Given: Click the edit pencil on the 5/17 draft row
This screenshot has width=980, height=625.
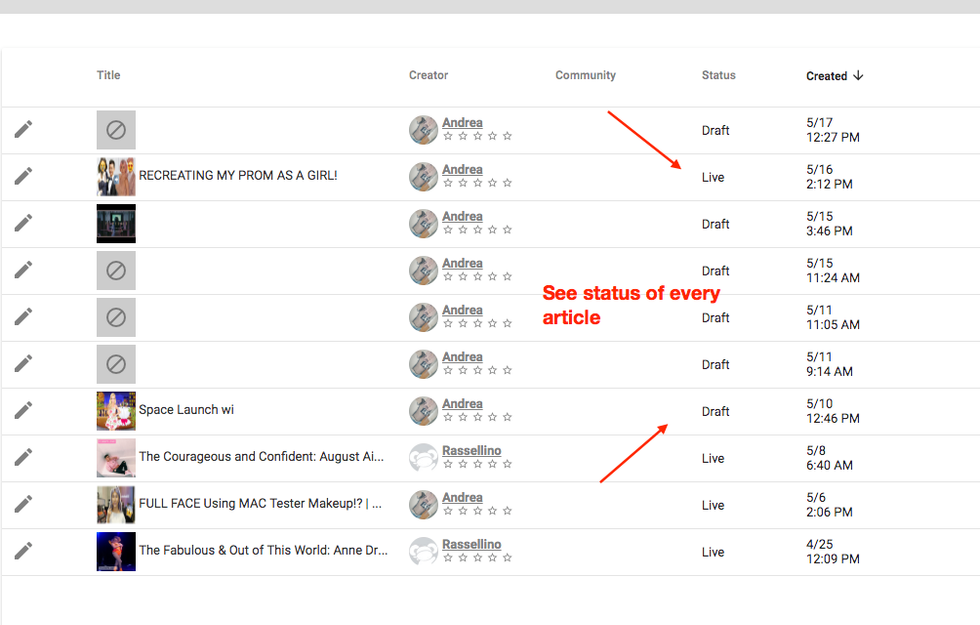Looking at the screenshot, I should pos(23,129).
